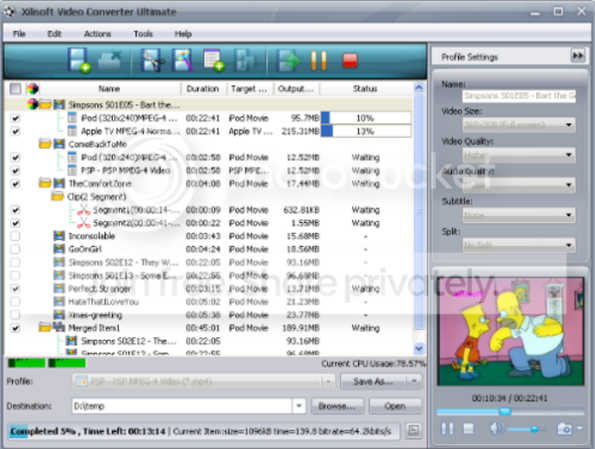Click the Merged Item1 folder icon
Image resolution: width=595 pixels, height=449 pixels.
[x=45, y=327]
